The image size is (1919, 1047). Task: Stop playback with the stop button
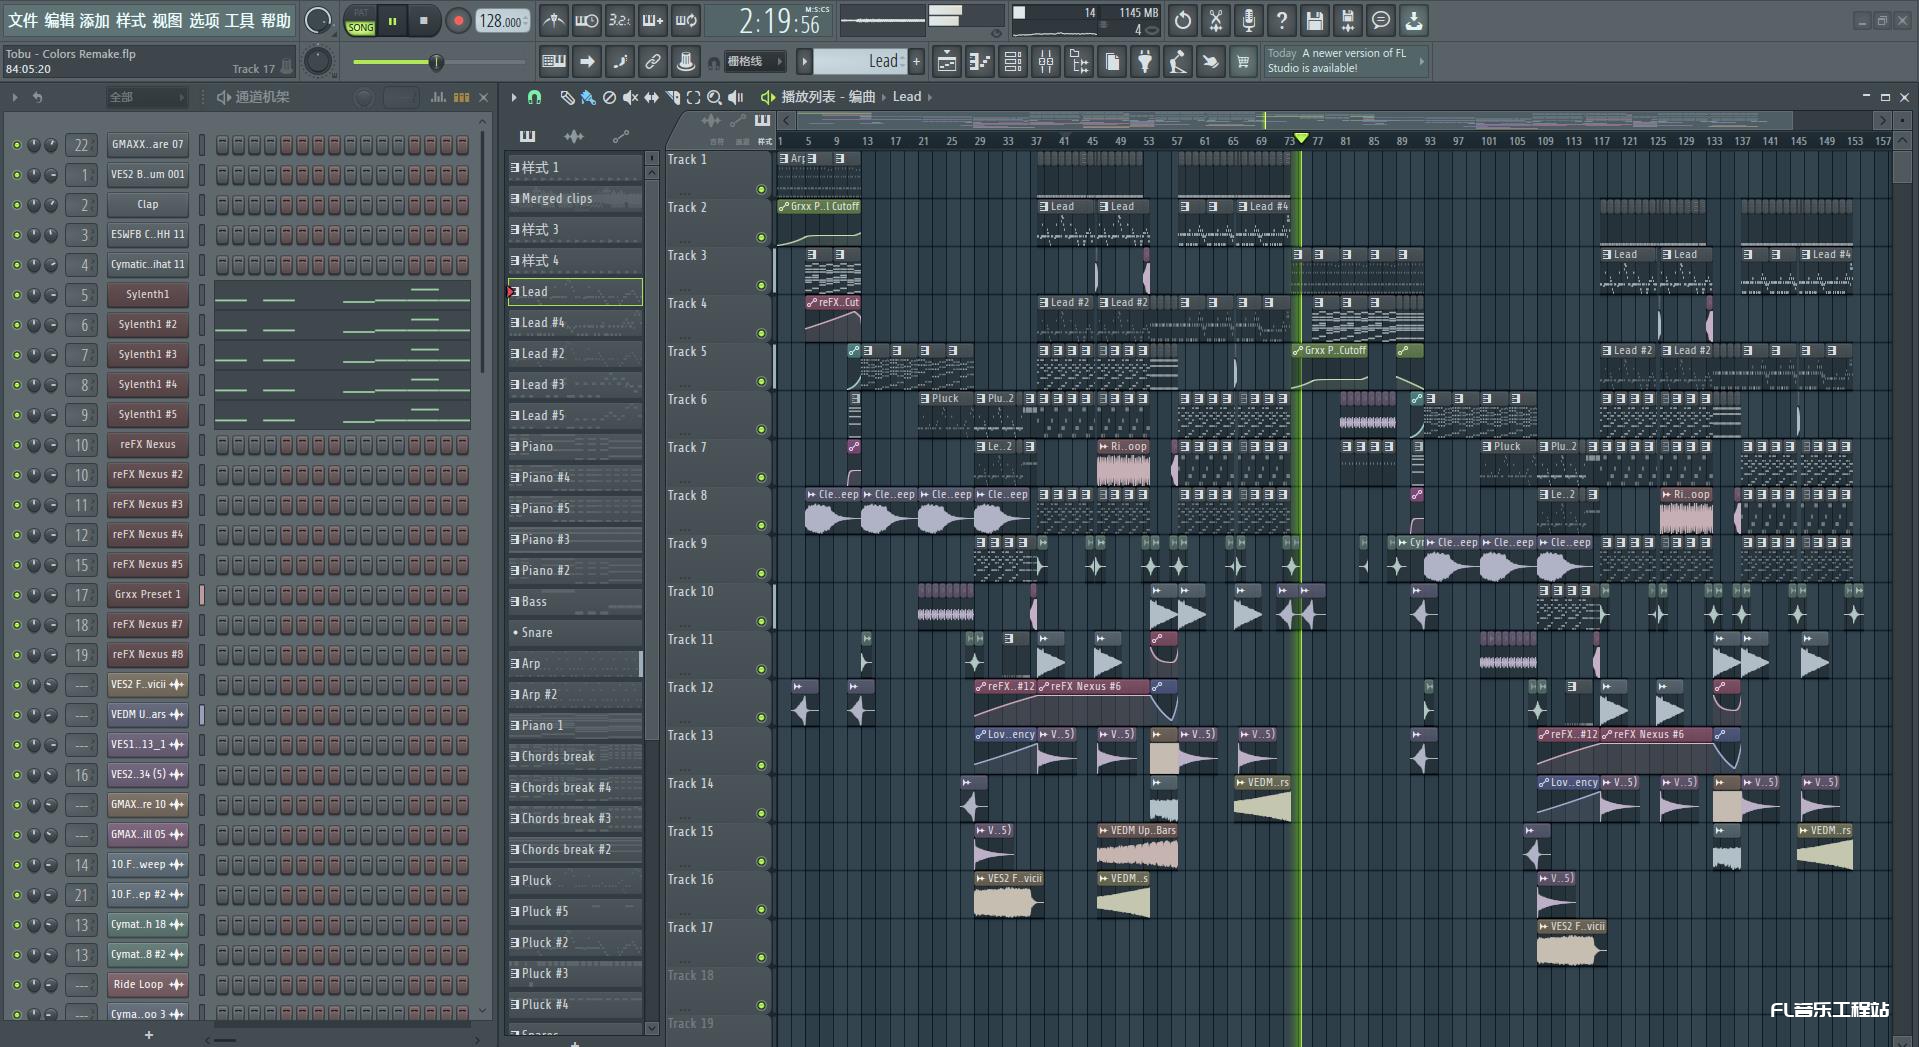[424, 20]
